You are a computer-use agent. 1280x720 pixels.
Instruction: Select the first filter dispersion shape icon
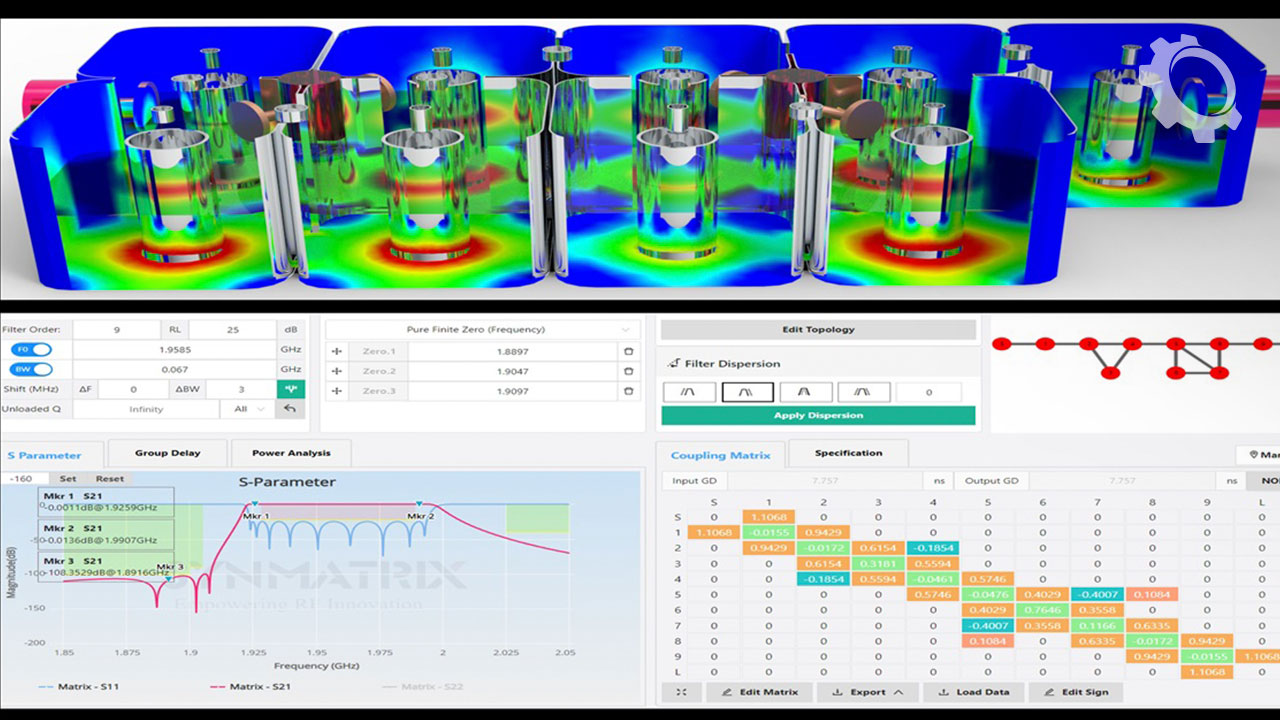[x=689, y=392]
